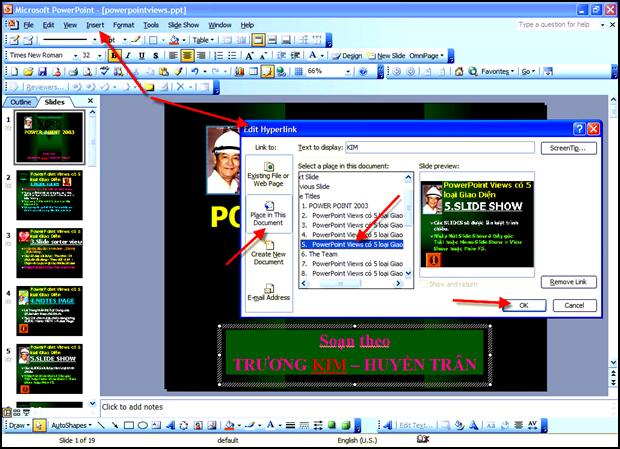Expand the Go dropdown
The height and width of the screenshot is (449, 620).
click(528, 72)
